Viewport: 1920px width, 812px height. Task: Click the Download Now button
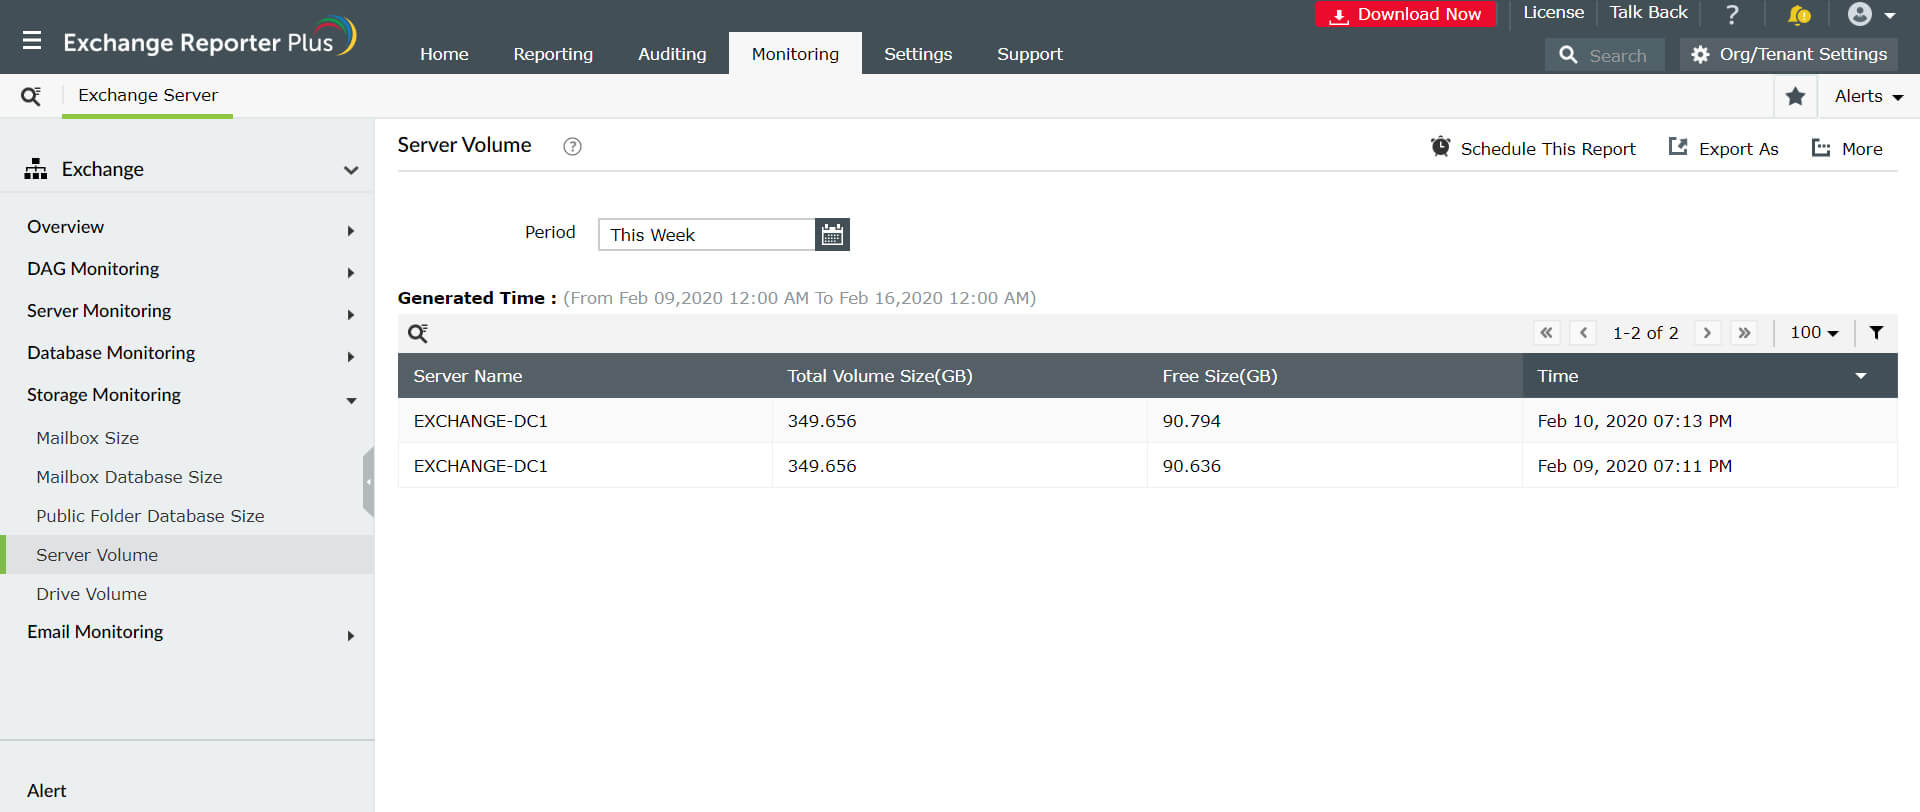[1405, 14]
